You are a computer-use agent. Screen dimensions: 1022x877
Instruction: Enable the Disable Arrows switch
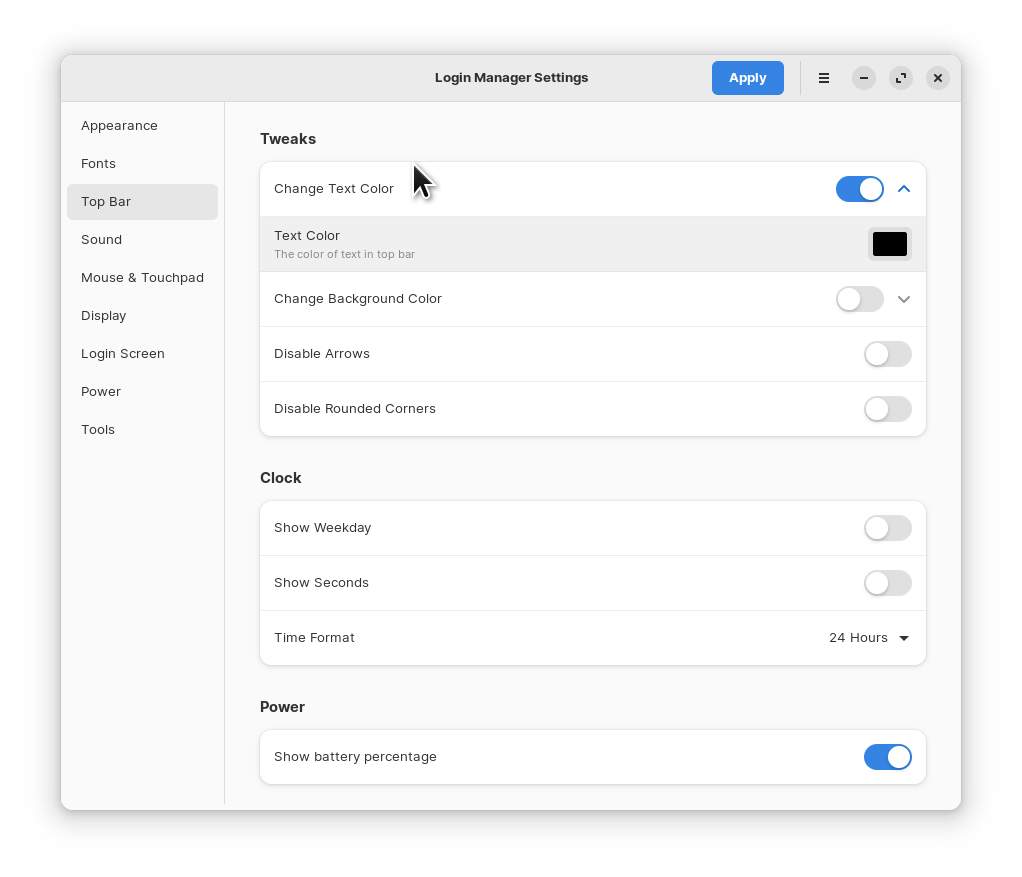pos(888,354)
